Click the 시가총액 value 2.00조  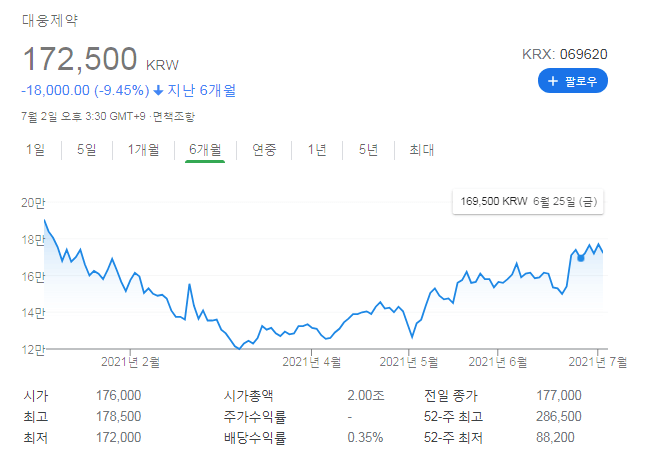click(366, 395)
